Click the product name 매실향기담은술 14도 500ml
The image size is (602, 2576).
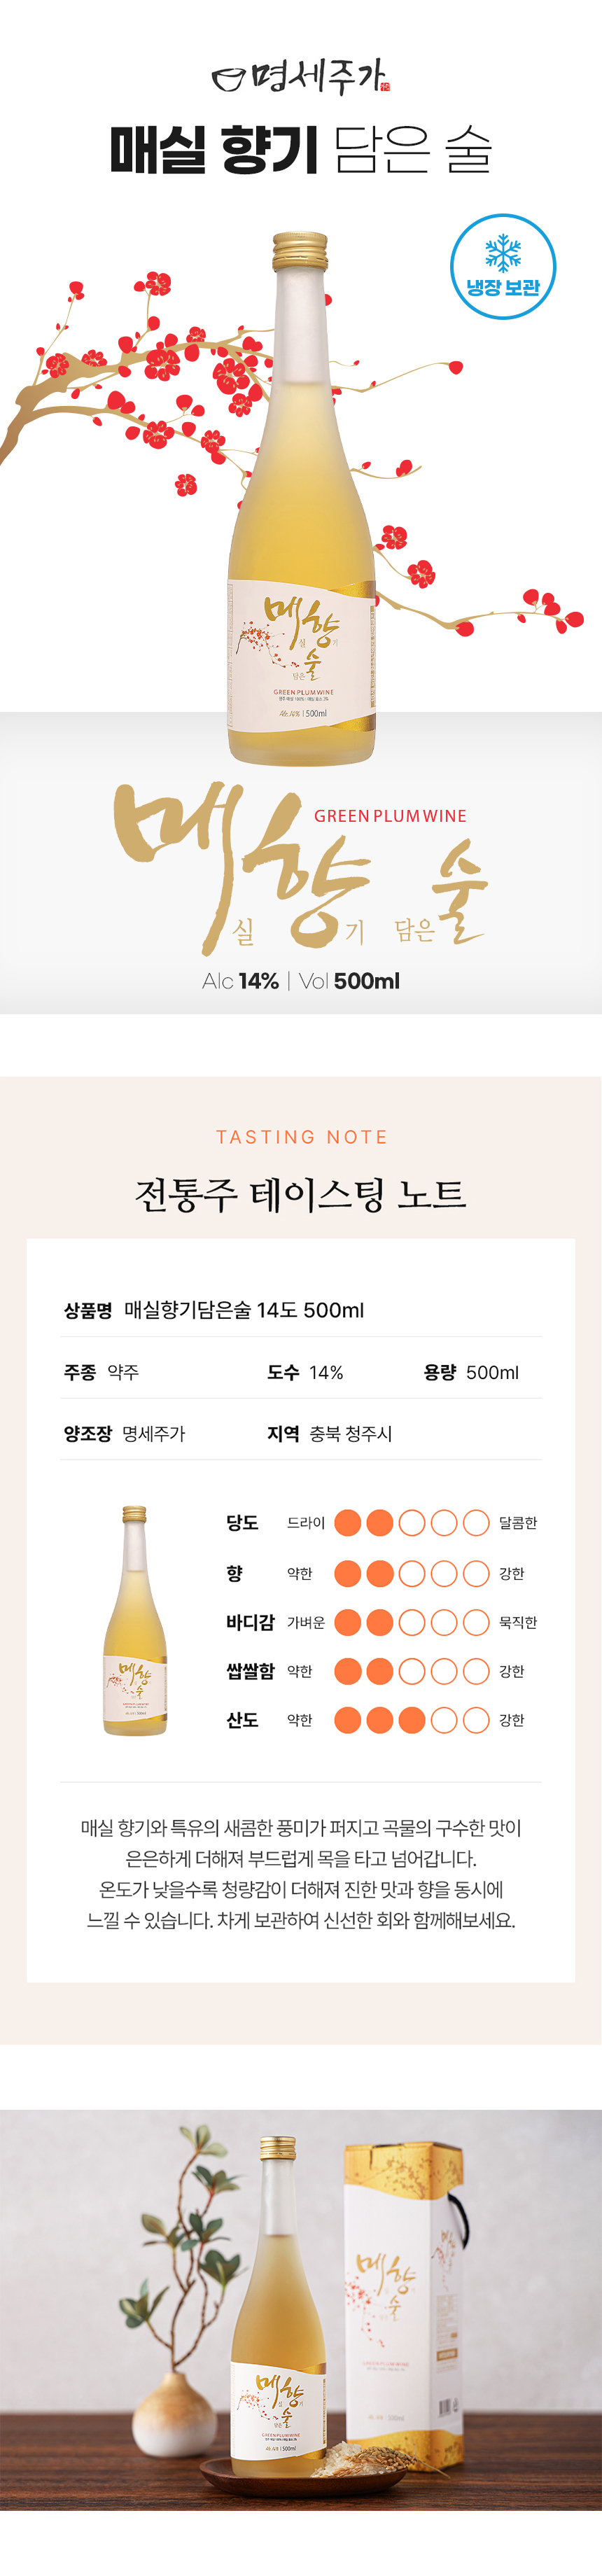click(244, 1310)
